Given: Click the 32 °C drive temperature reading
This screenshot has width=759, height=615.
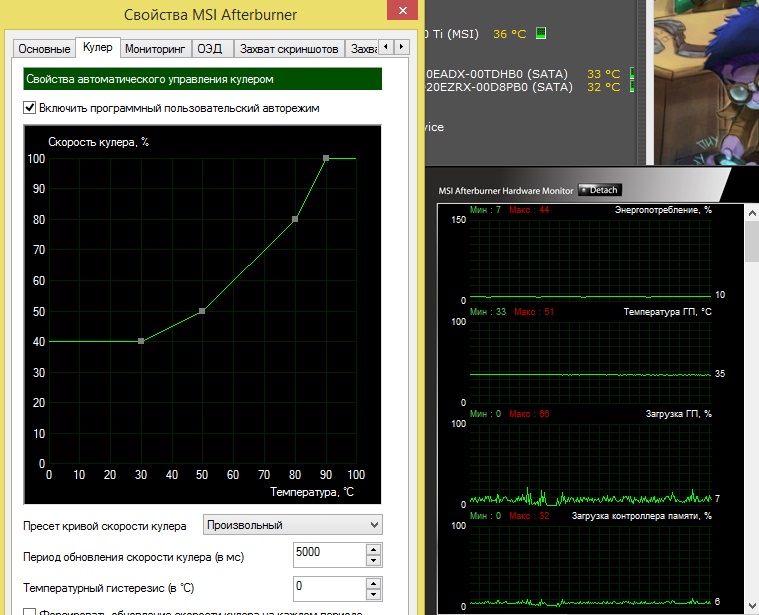Looking at the screenshot, I should [603, 87].
